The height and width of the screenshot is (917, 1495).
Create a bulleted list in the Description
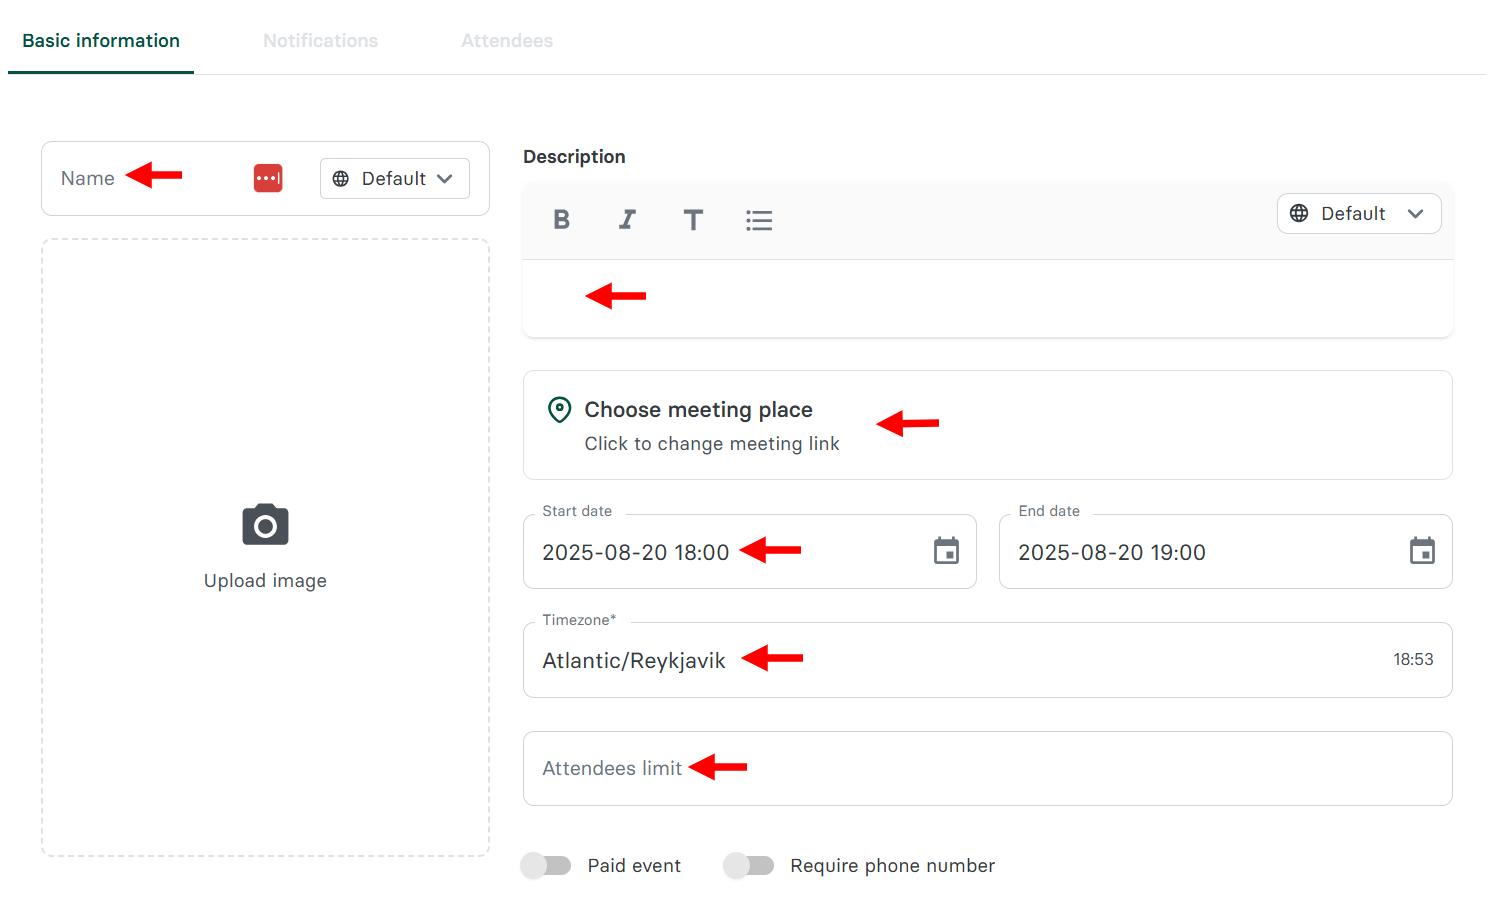(x=759, y=220)
